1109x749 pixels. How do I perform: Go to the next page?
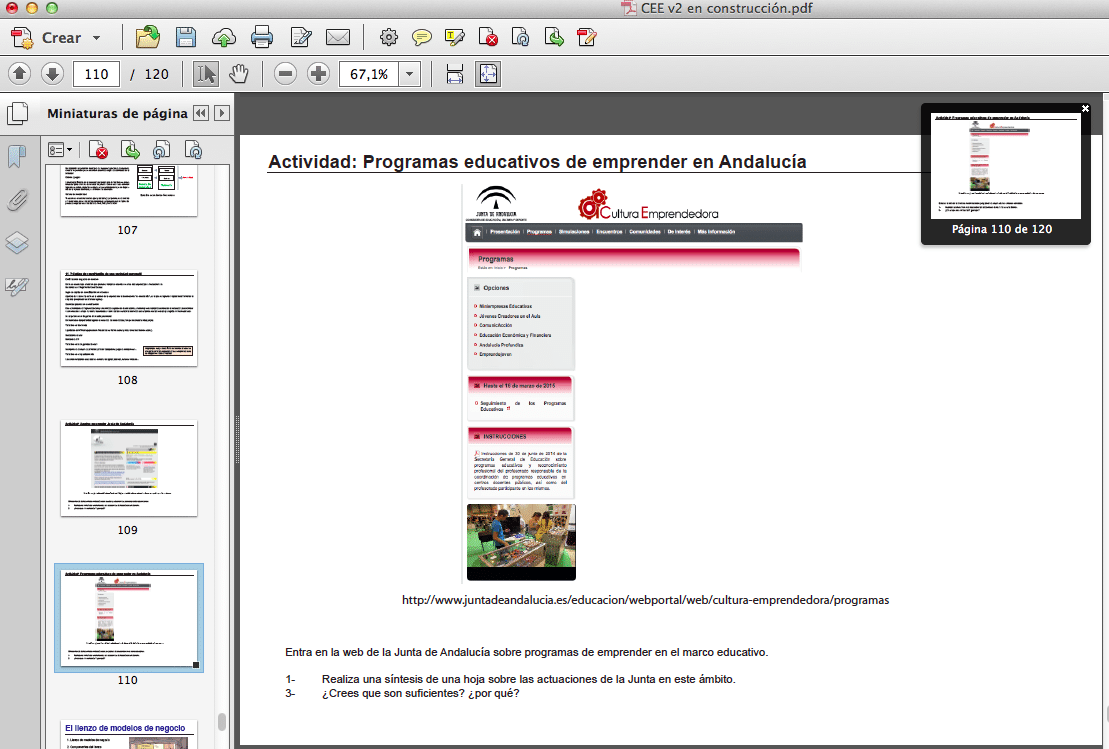[x=52, y=74]
